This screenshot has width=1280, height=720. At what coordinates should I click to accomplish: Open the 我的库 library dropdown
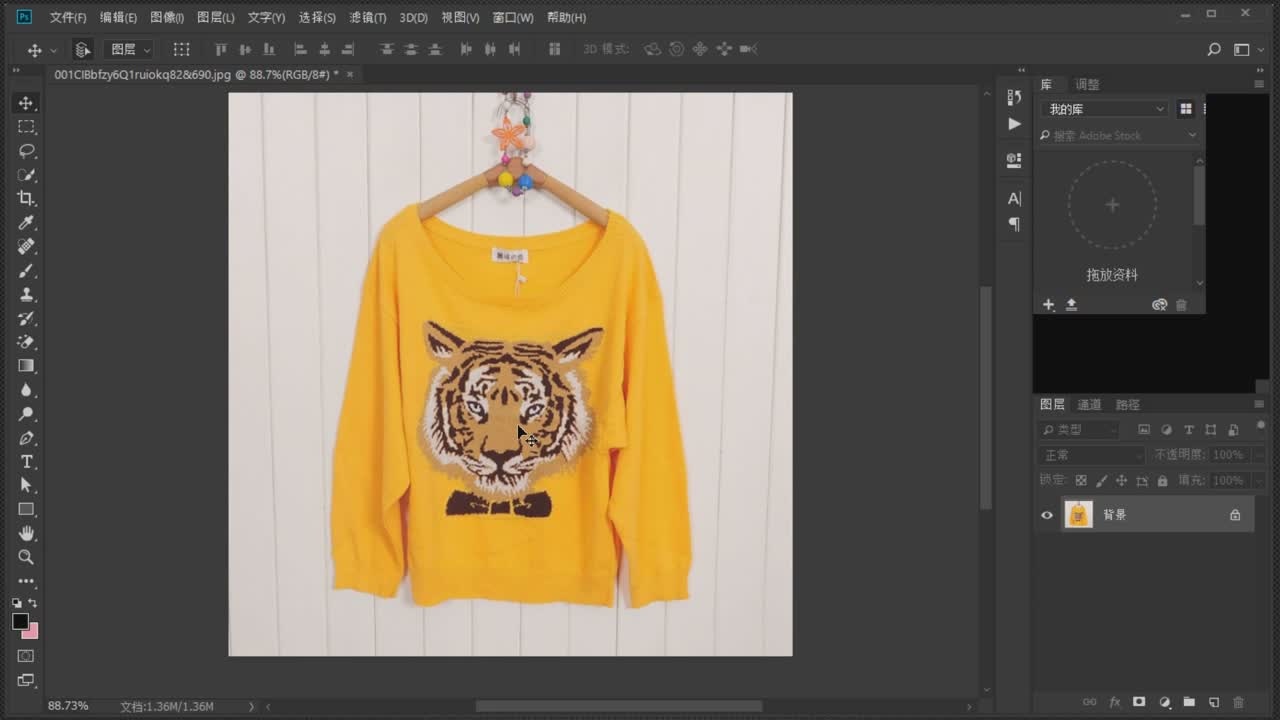point(1104,109)
